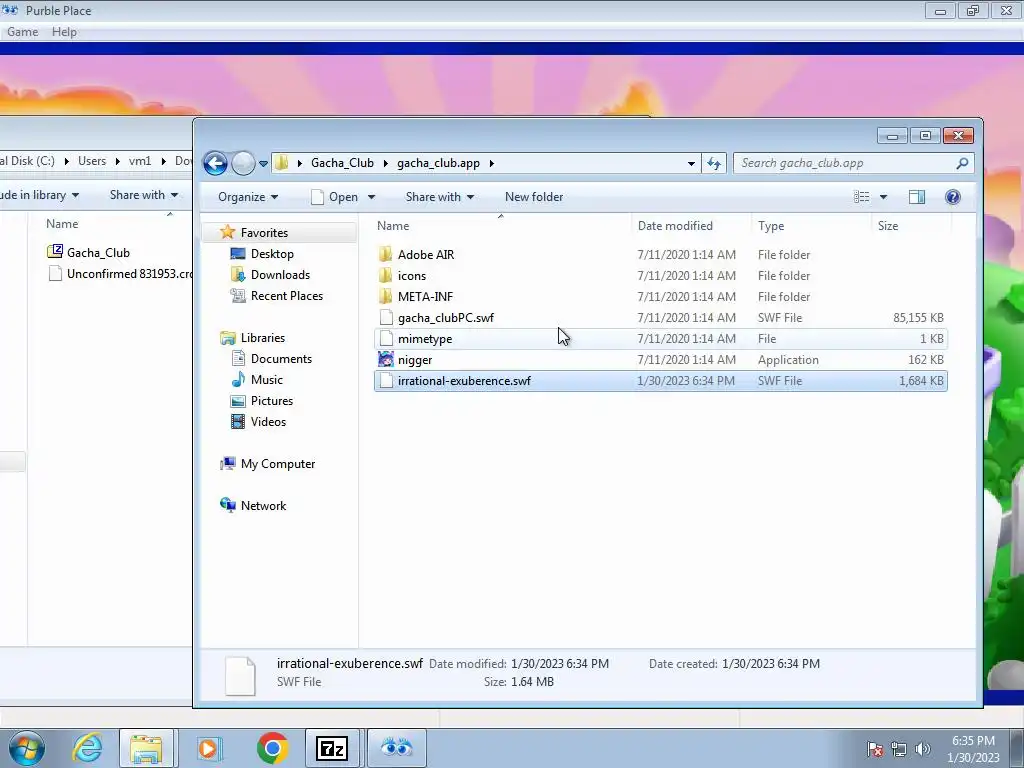The image size is (1024, 768).
Task: Open Recent Places in the navigation pane
Action: click(286, 296)
